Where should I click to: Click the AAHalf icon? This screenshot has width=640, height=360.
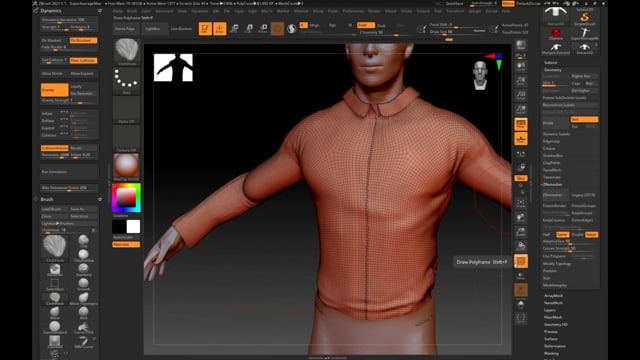[521, 109]
